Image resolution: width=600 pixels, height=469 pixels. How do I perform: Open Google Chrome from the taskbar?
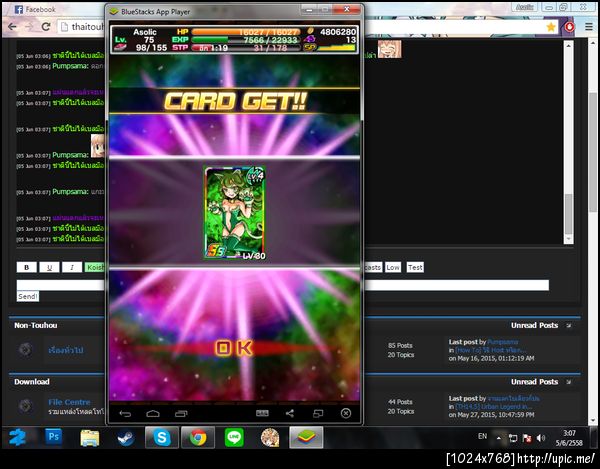pos(198,437)
